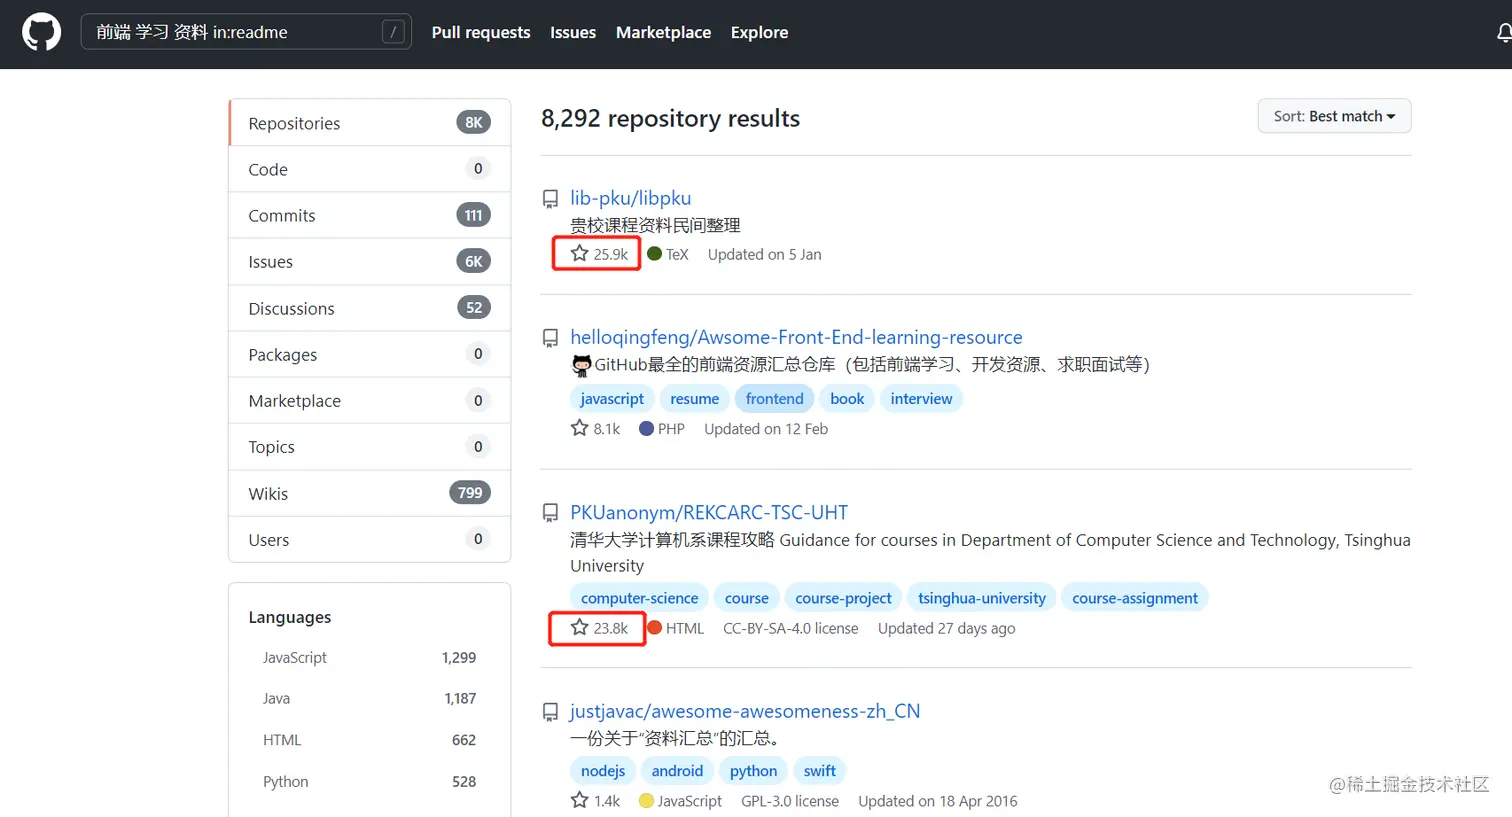The width and height of the screenshot is (1512, 817).
Task: Click the 8K count badge on Repositories
Action: point(473,123)
